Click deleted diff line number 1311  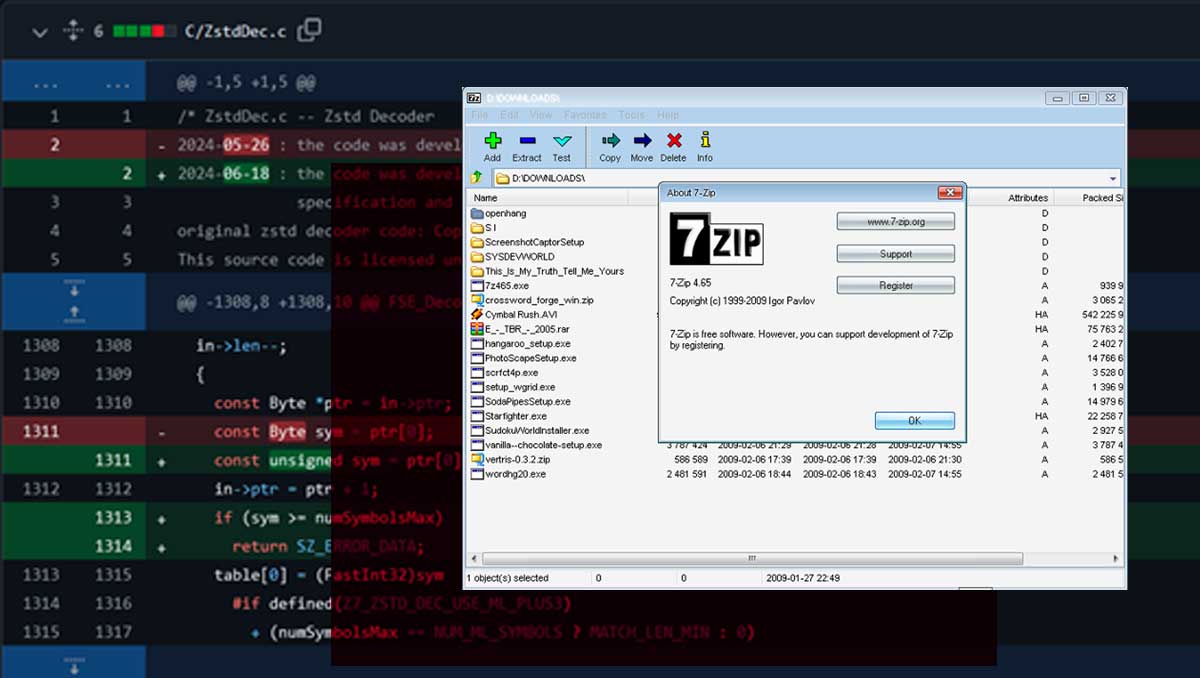click(x=40, y=432)
